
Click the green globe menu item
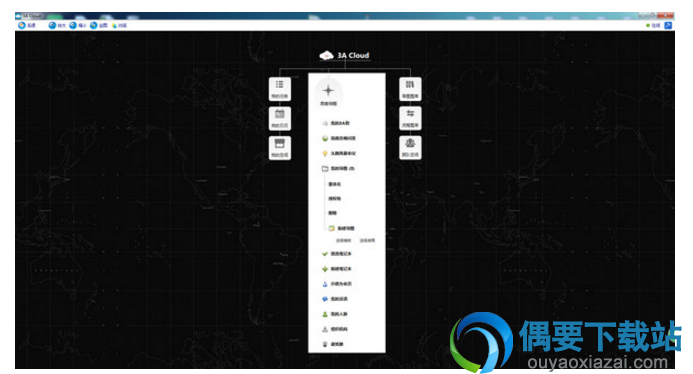pyautogui.click(x=339, y=138)
